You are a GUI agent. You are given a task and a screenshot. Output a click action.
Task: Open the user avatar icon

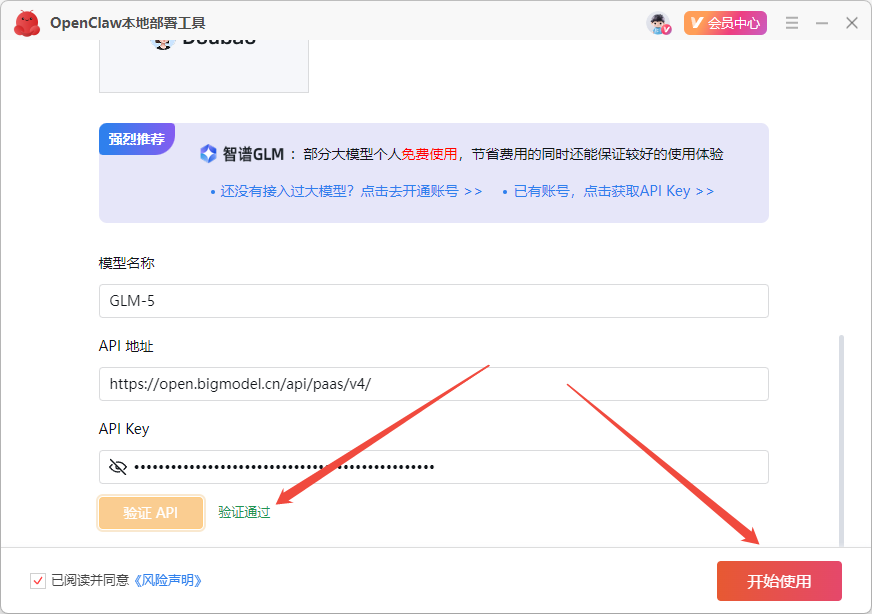[x=656, y=22]
